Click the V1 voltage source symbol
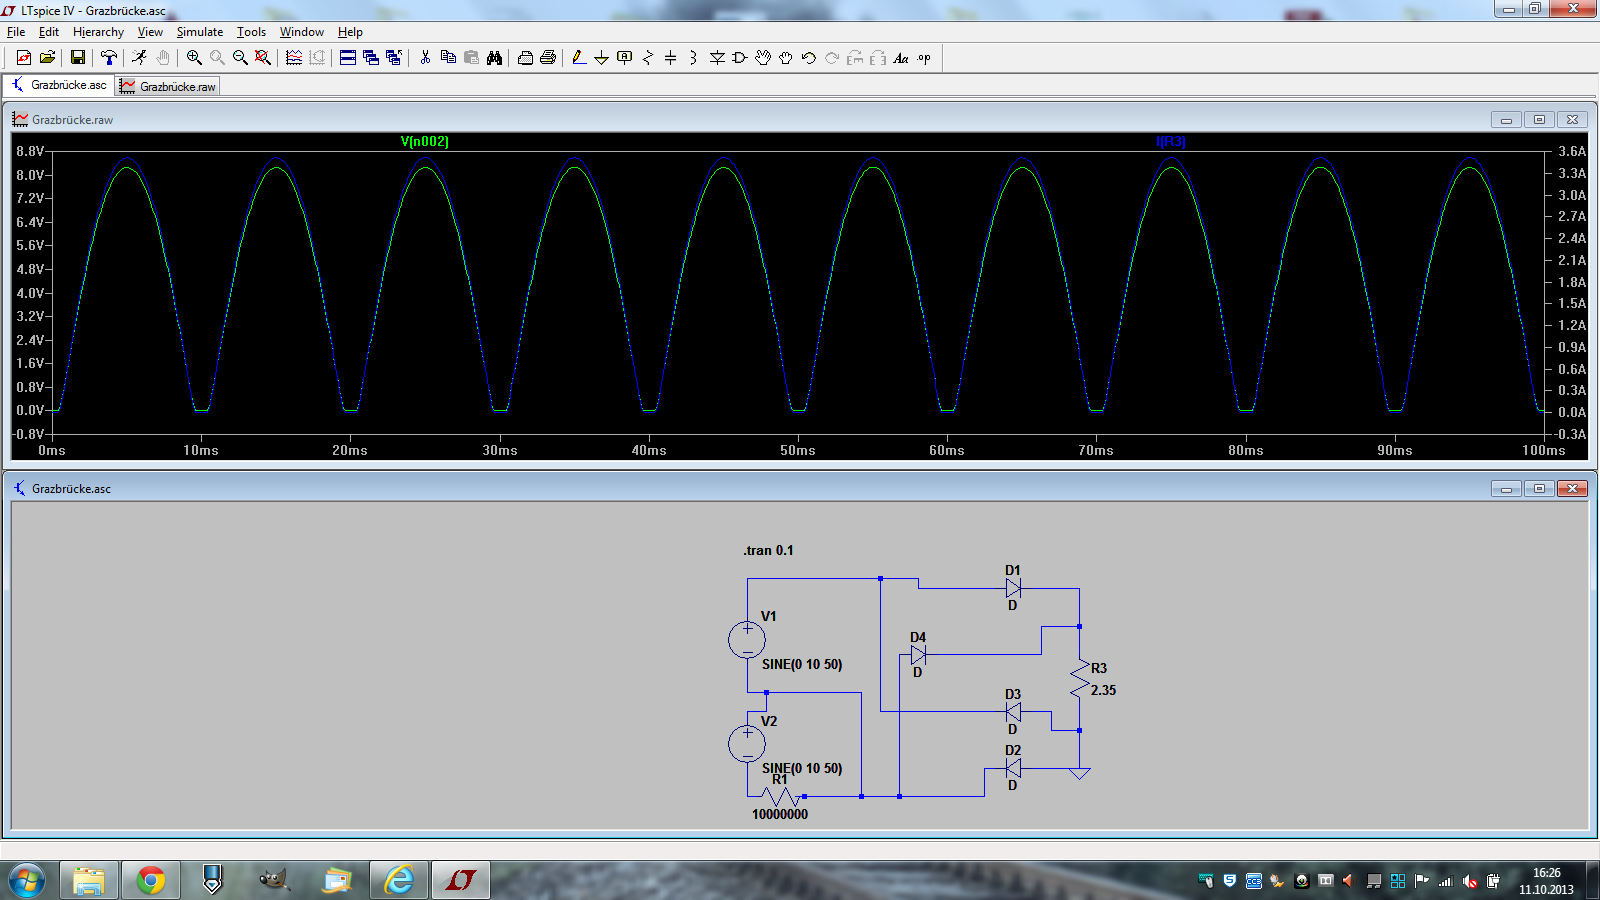Image resolution: width=1600 pixels, height=900 pixels. (x=747, y=640)
